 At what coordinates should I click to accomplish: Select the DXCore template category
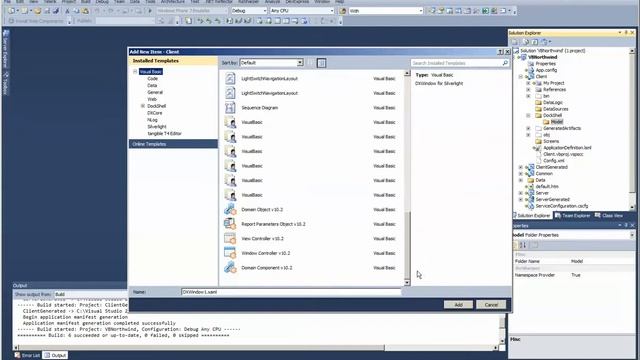point(155,113)
